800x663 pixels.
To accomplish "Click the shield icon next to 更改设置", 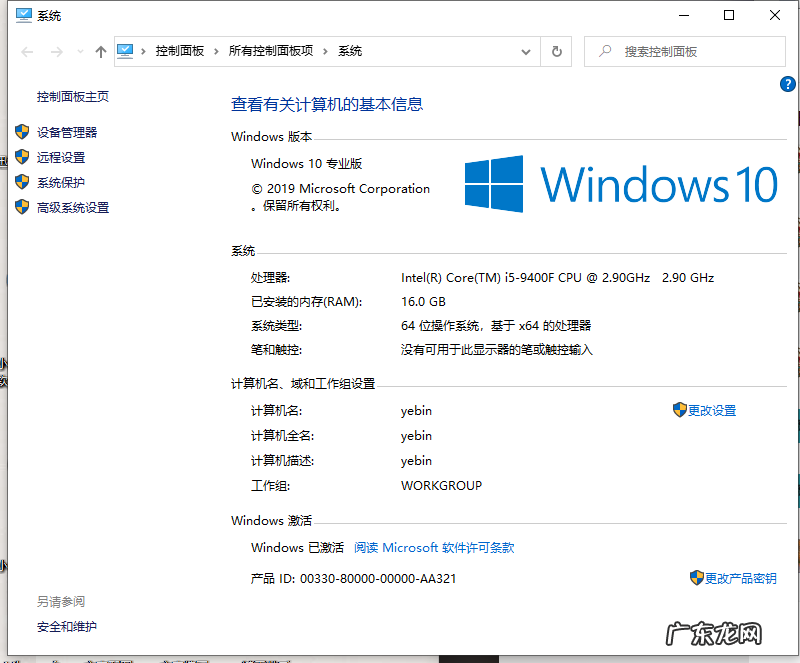I will (x=679, y=410).
